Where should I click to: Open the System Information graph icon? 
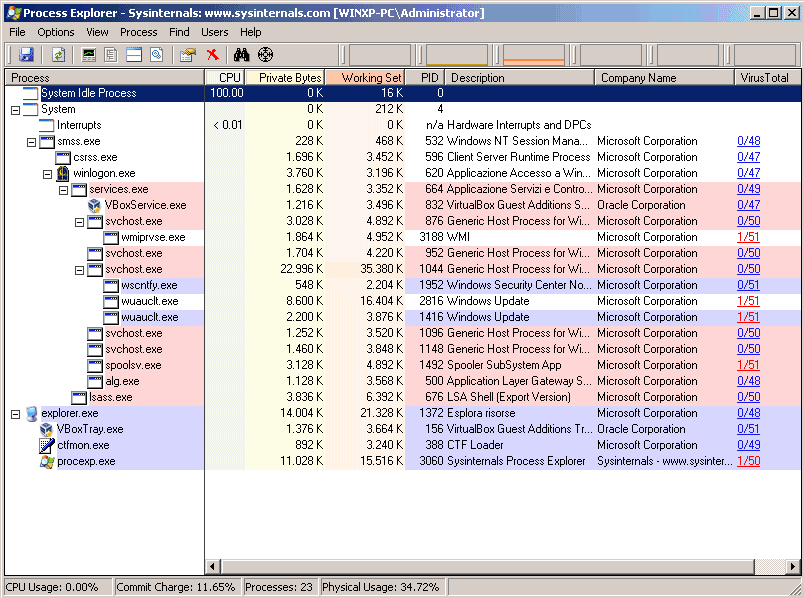(89, 54)
